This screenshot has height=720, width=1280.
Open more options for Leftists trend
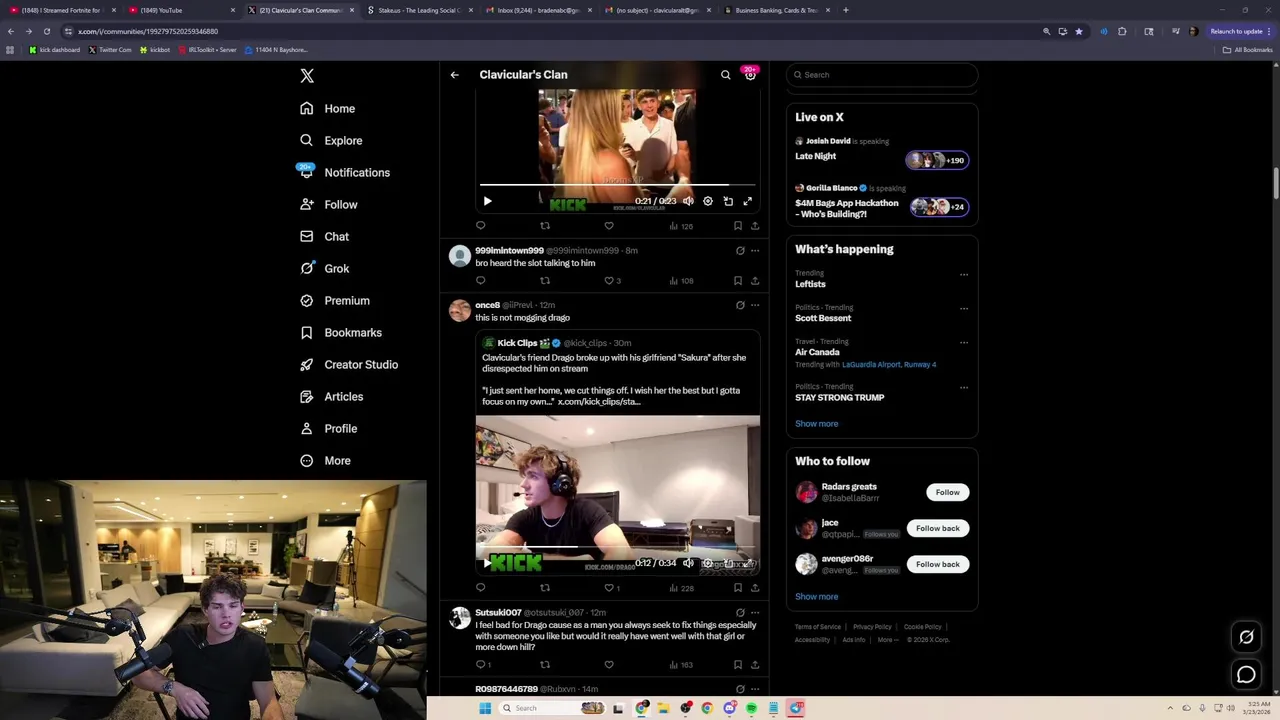click(x=964, y=275)
